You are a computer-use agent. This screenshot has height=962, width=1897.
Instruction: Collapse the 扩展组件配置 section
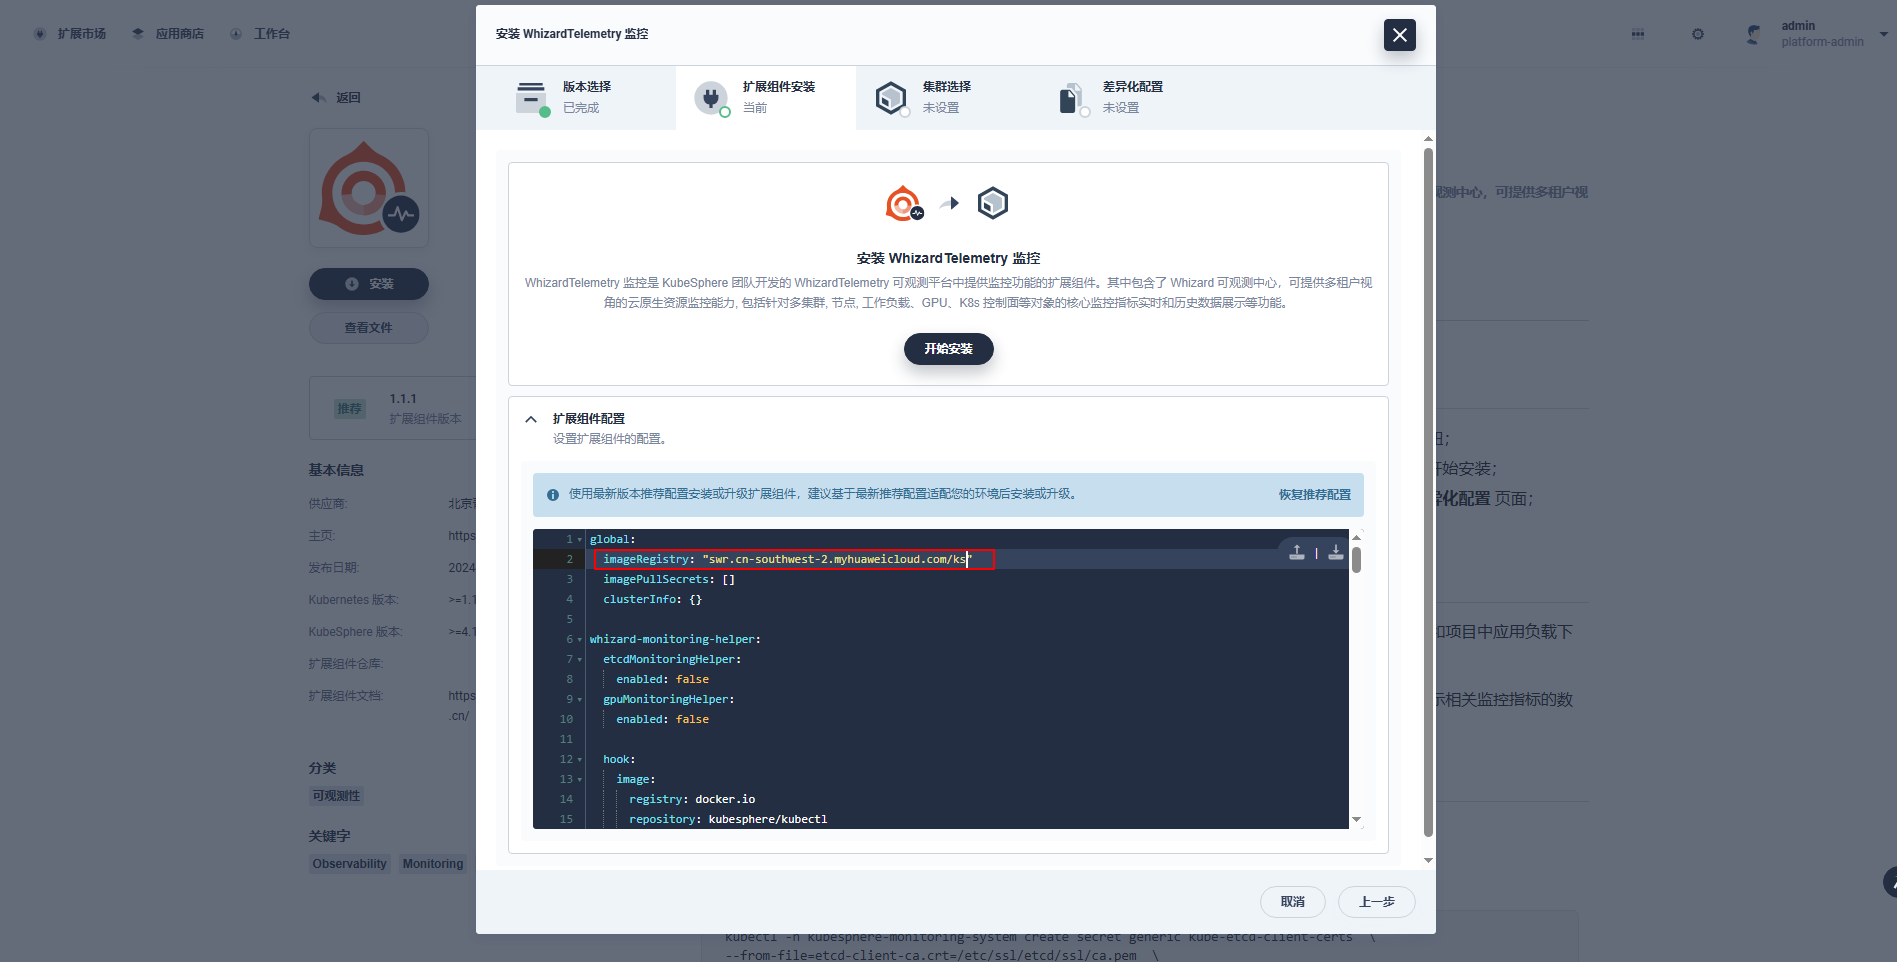tap(531, 419)
